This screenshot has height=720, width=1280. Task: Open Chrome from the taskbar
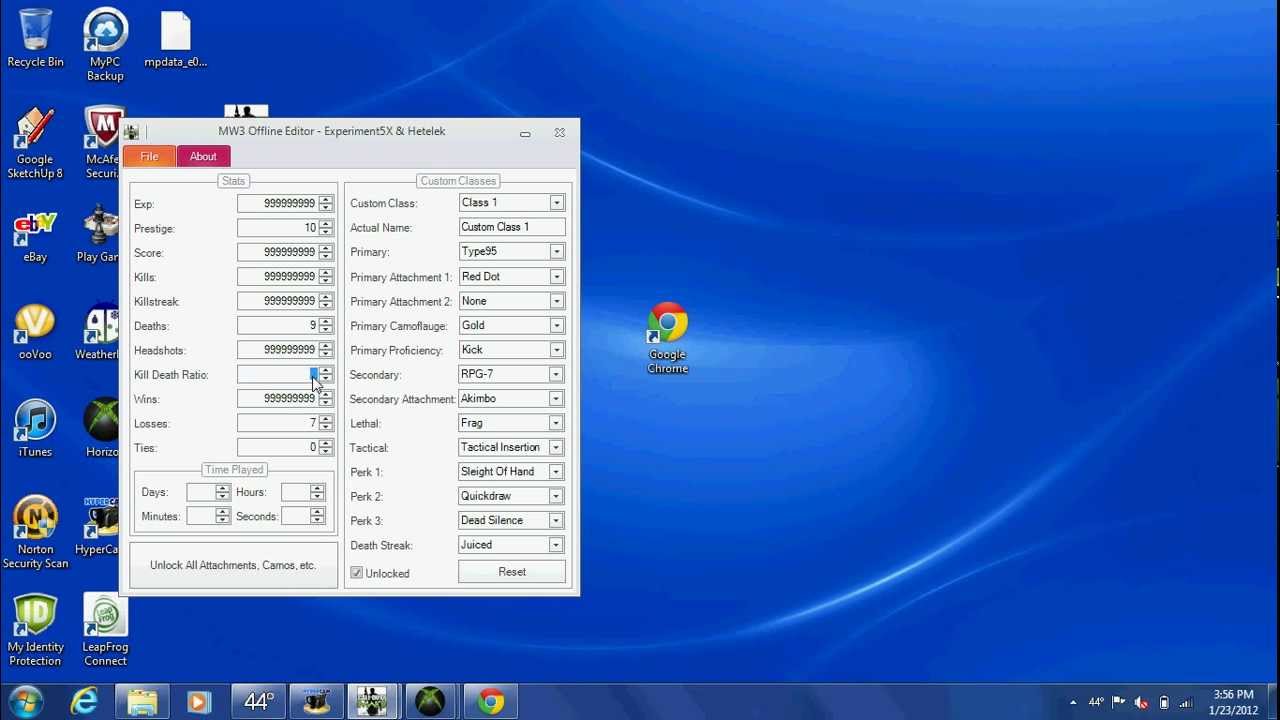490,702
